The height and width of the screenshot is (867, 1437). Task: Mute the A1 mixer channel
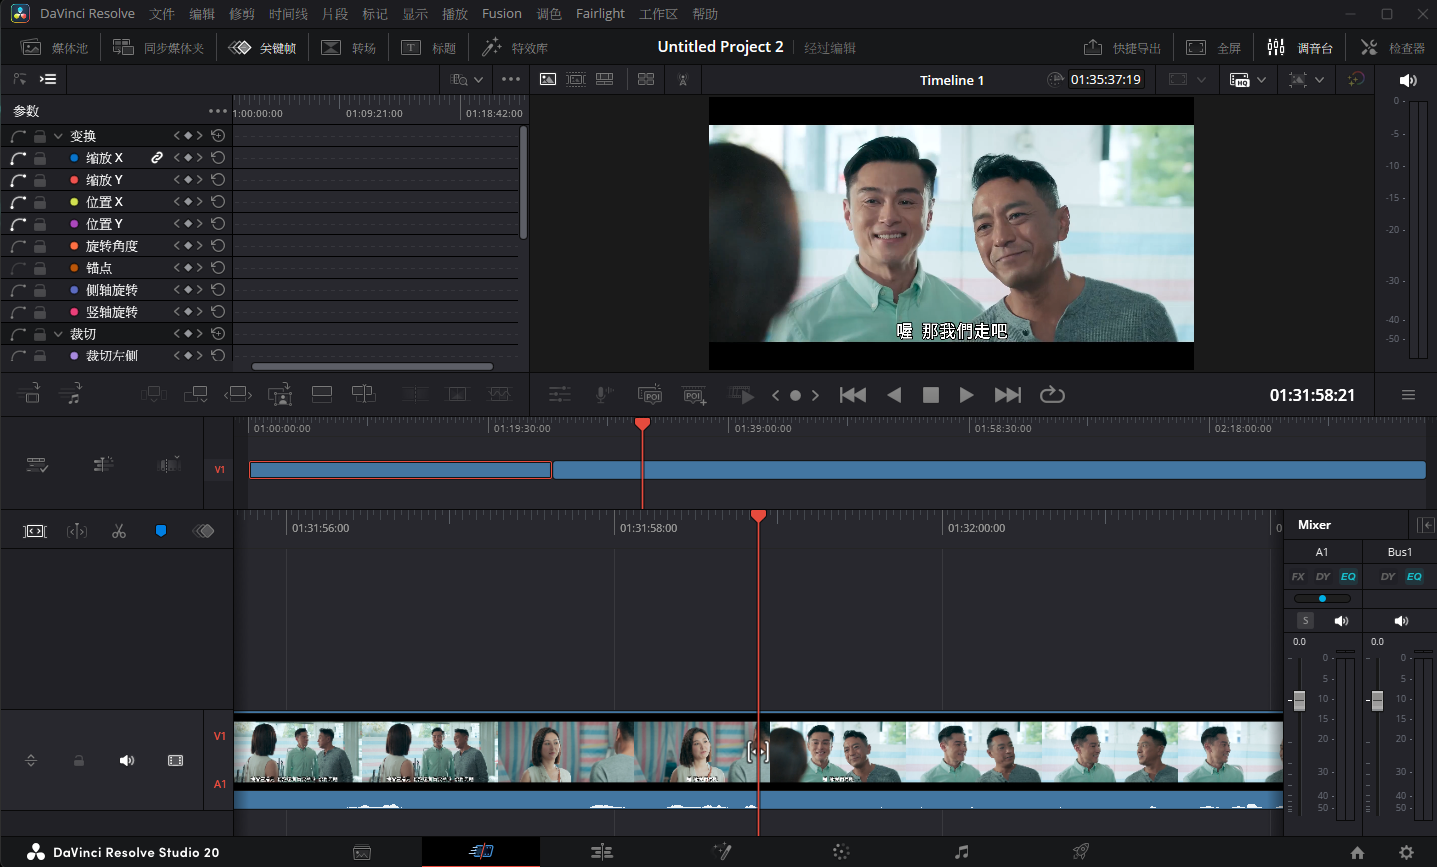click(x=1341, y=621)
